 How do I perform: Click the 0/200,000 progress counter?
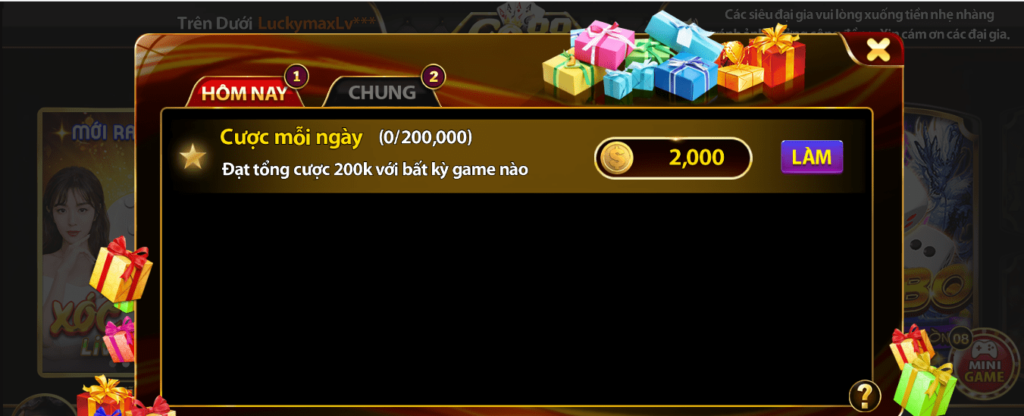425,138
